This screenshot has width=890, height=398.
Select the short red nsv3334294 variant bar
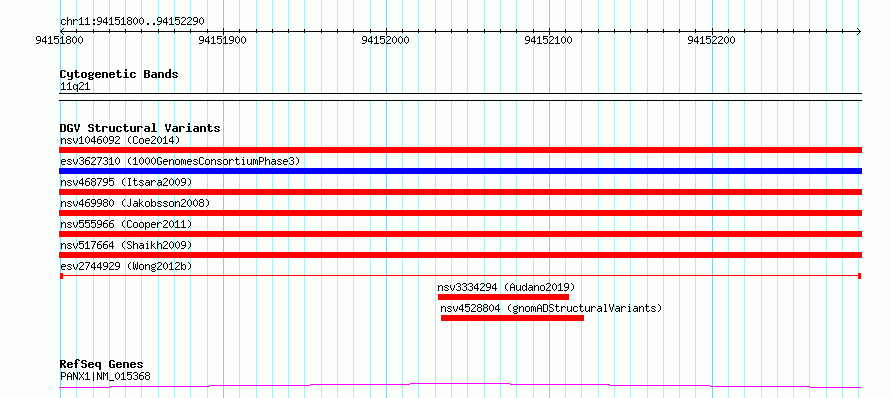(x=503, y=297)
